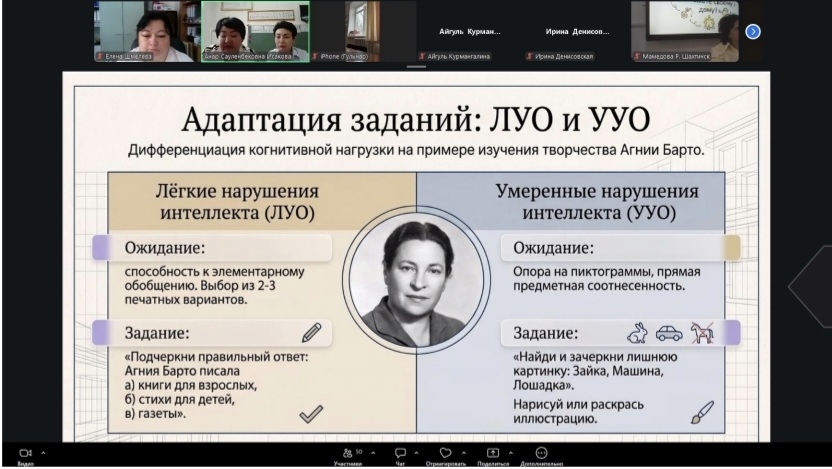This screenshot has height=469, width=832.
Task: Select Ирина Денисовская's participant tile
Action: click(577, 31)
